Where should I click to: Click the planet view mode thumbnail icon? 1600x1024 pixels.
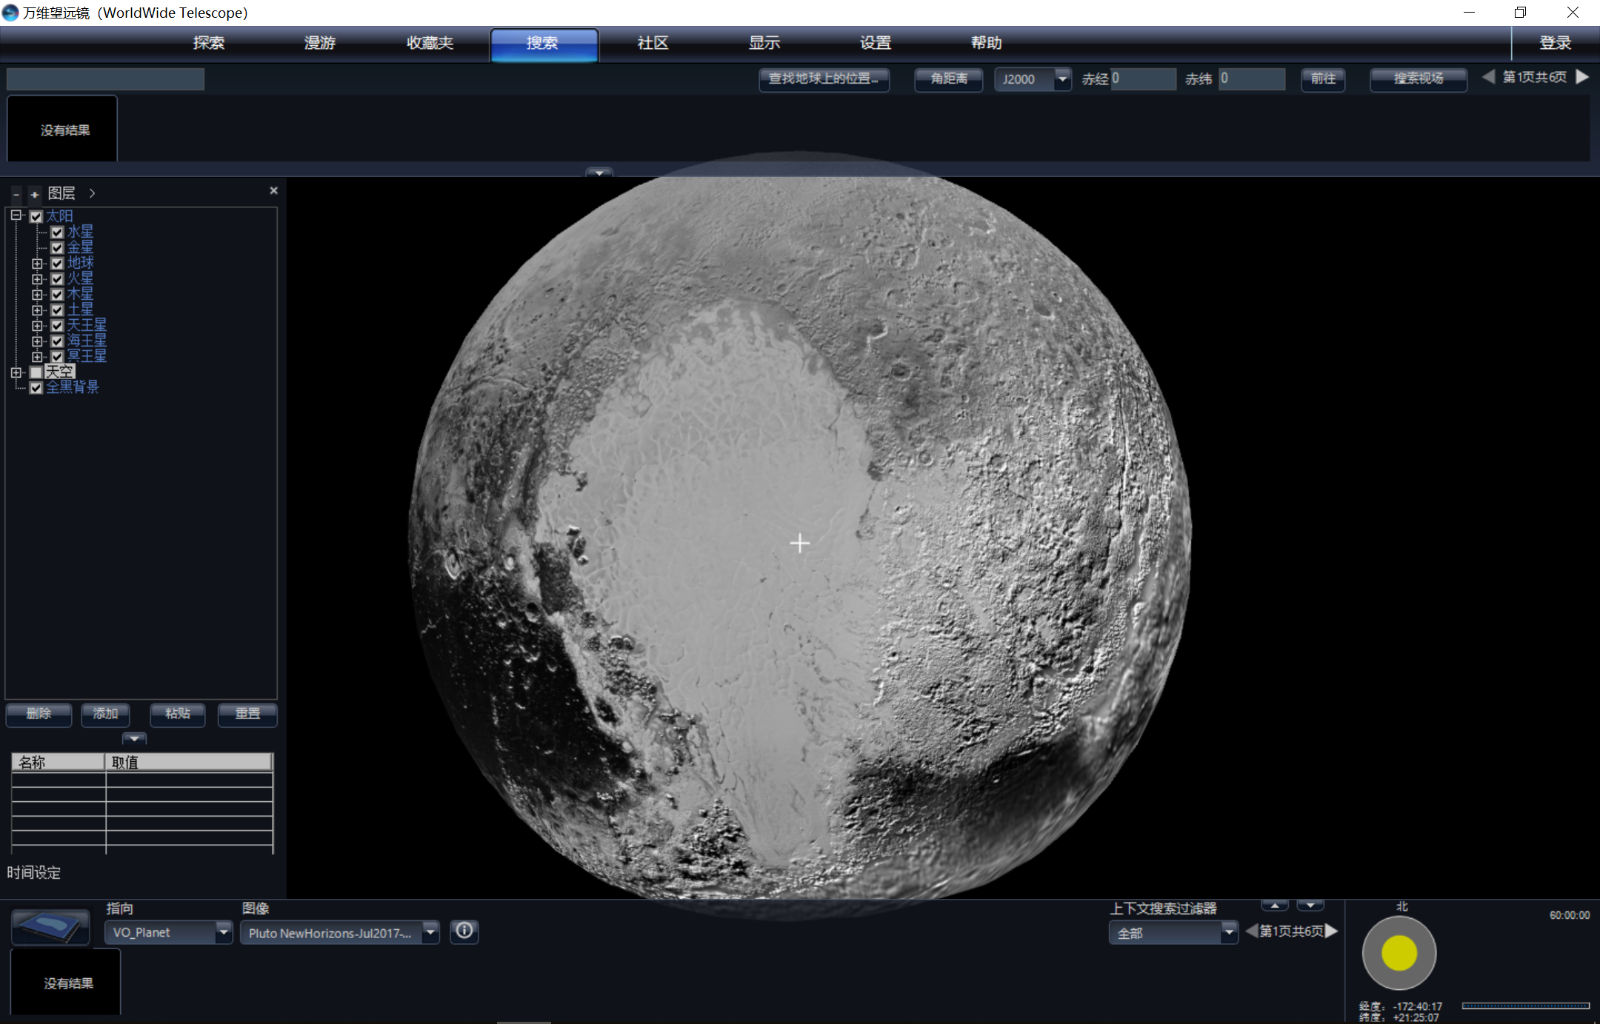pyautogui.click(x=50, y=927)
